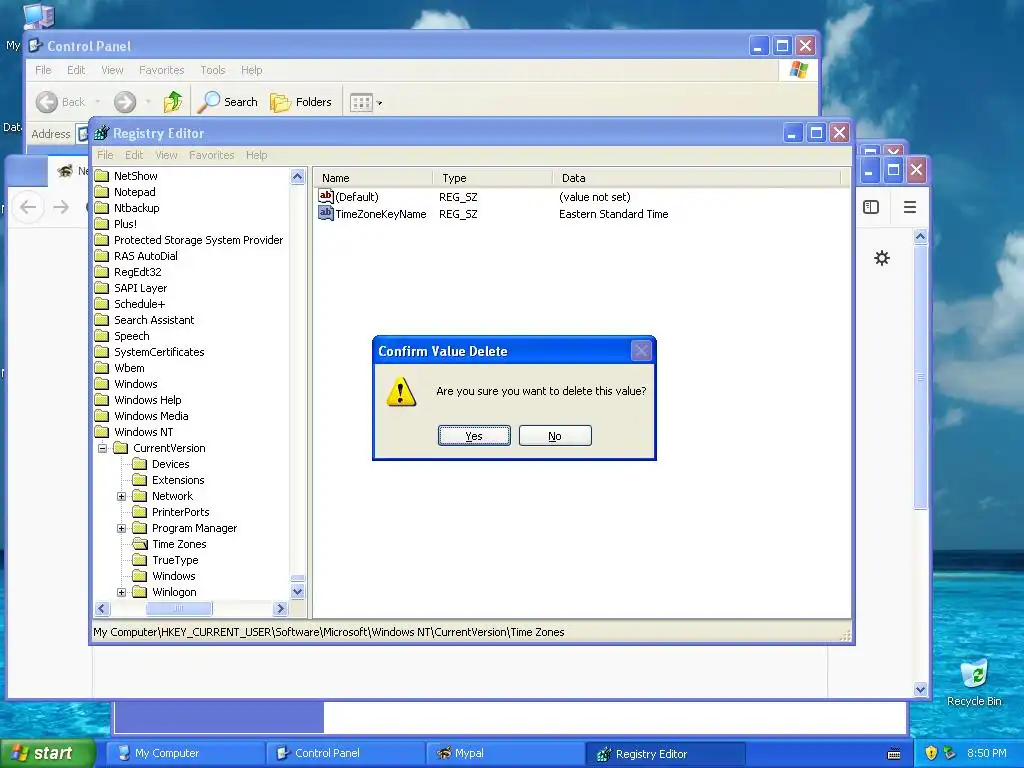
Task: Go up one folder level in Control Panel
Action: coord(173,102)
